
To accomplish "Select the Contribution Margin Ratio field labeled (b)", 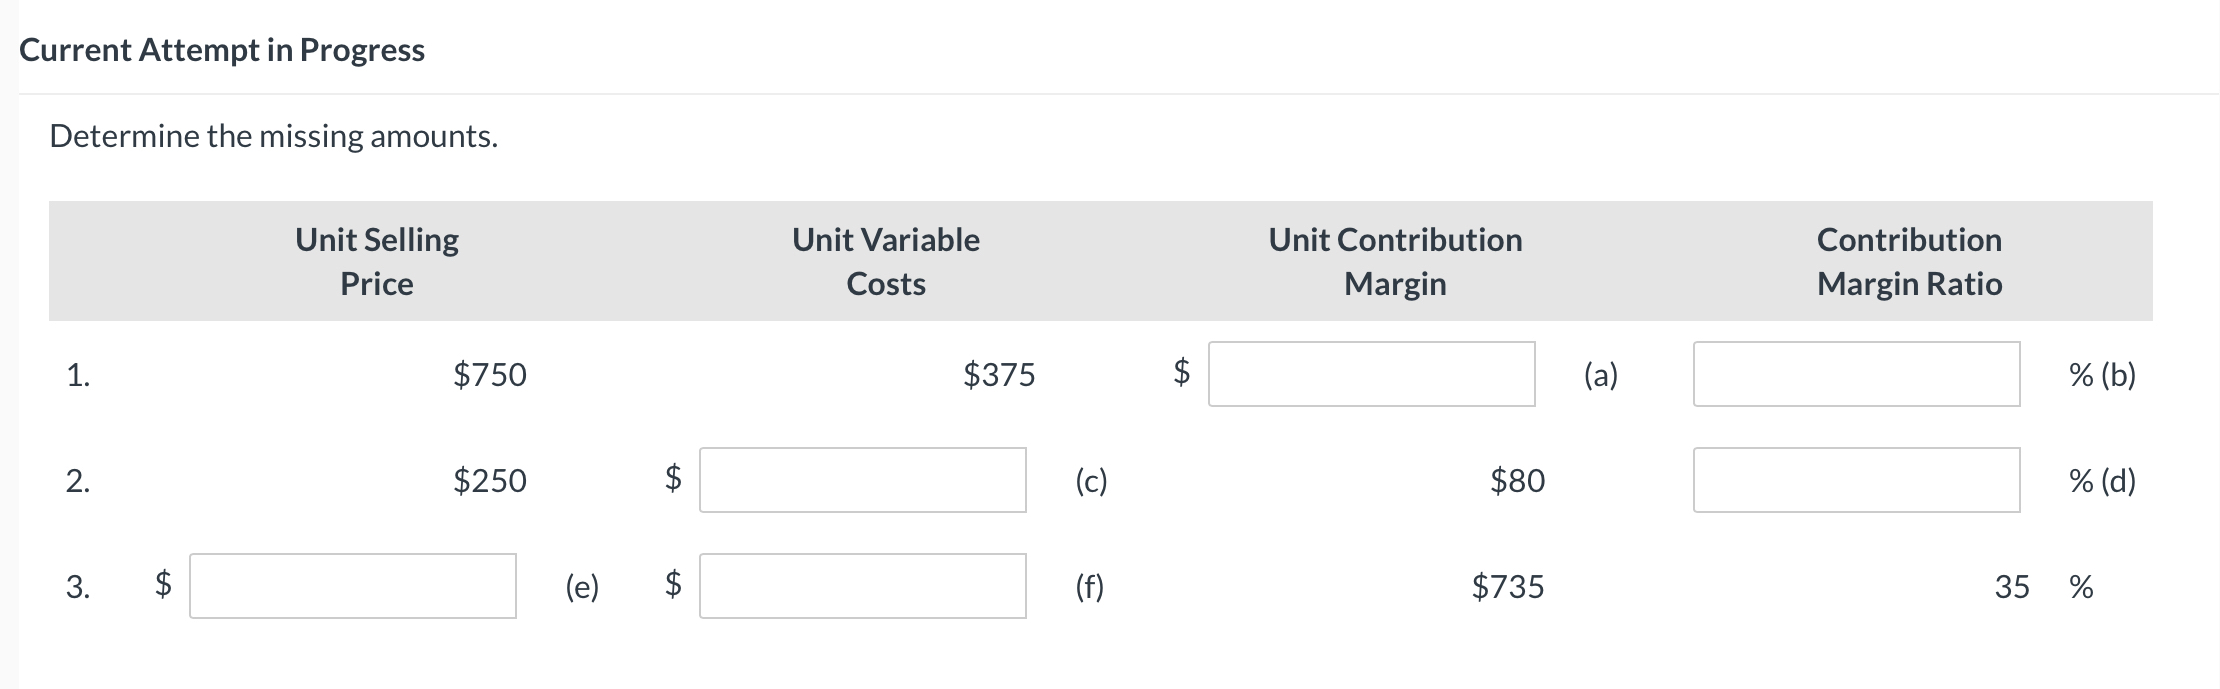I will tap(1857, 375).
